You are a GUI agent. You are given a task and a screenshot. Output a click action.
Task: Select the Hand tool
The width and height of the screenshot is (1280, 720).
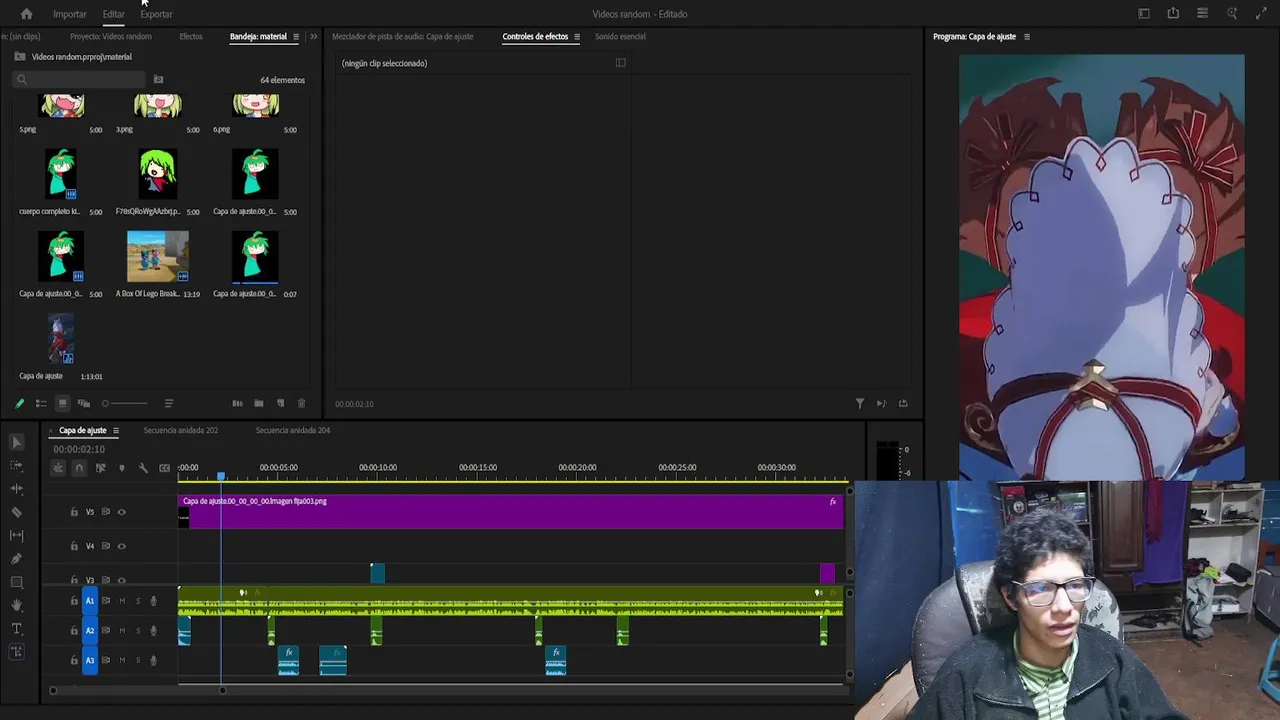click(16, 605)
